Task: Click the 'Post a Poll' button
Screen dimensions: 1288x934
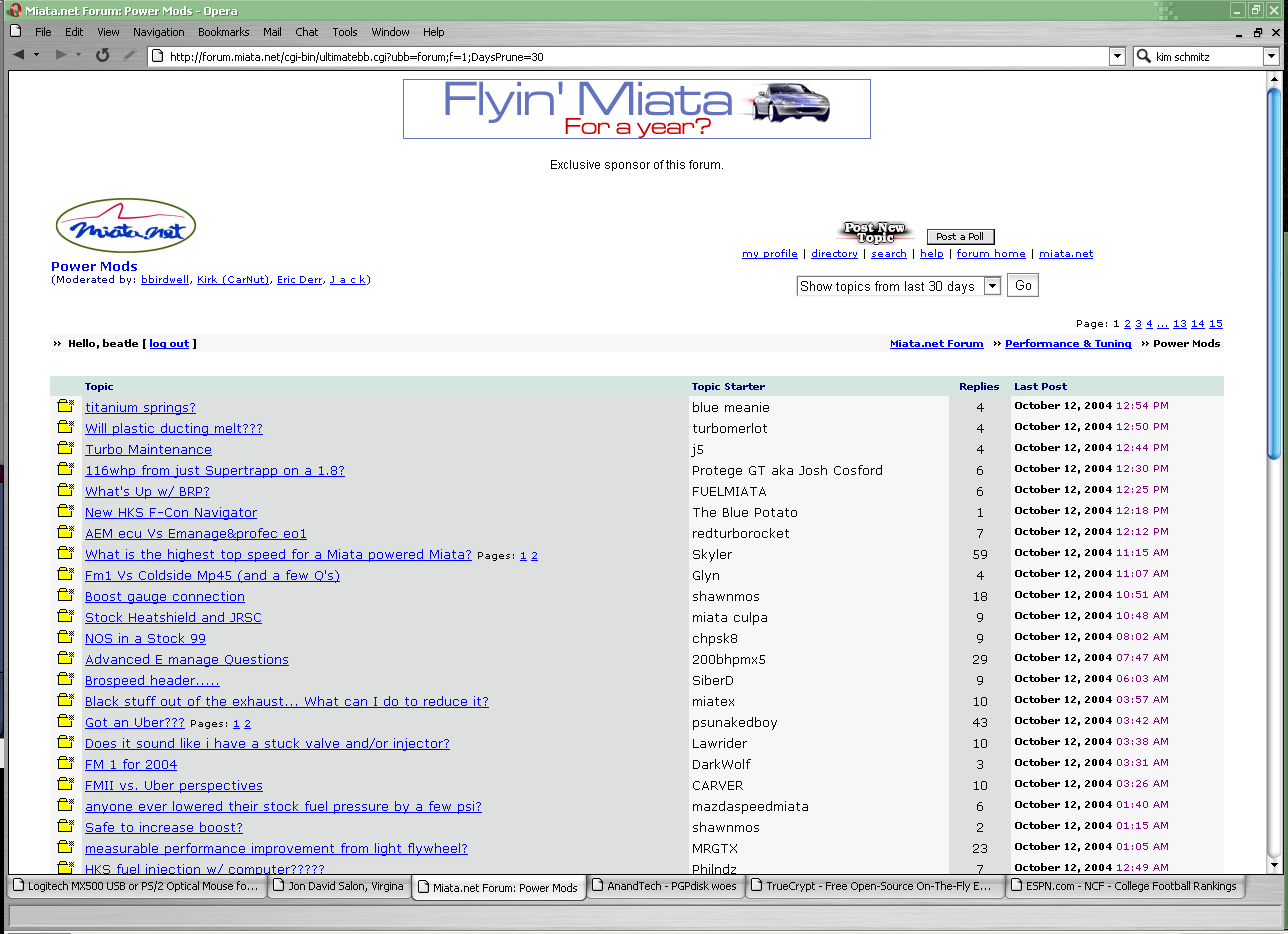Action: [x=960, y=237]
